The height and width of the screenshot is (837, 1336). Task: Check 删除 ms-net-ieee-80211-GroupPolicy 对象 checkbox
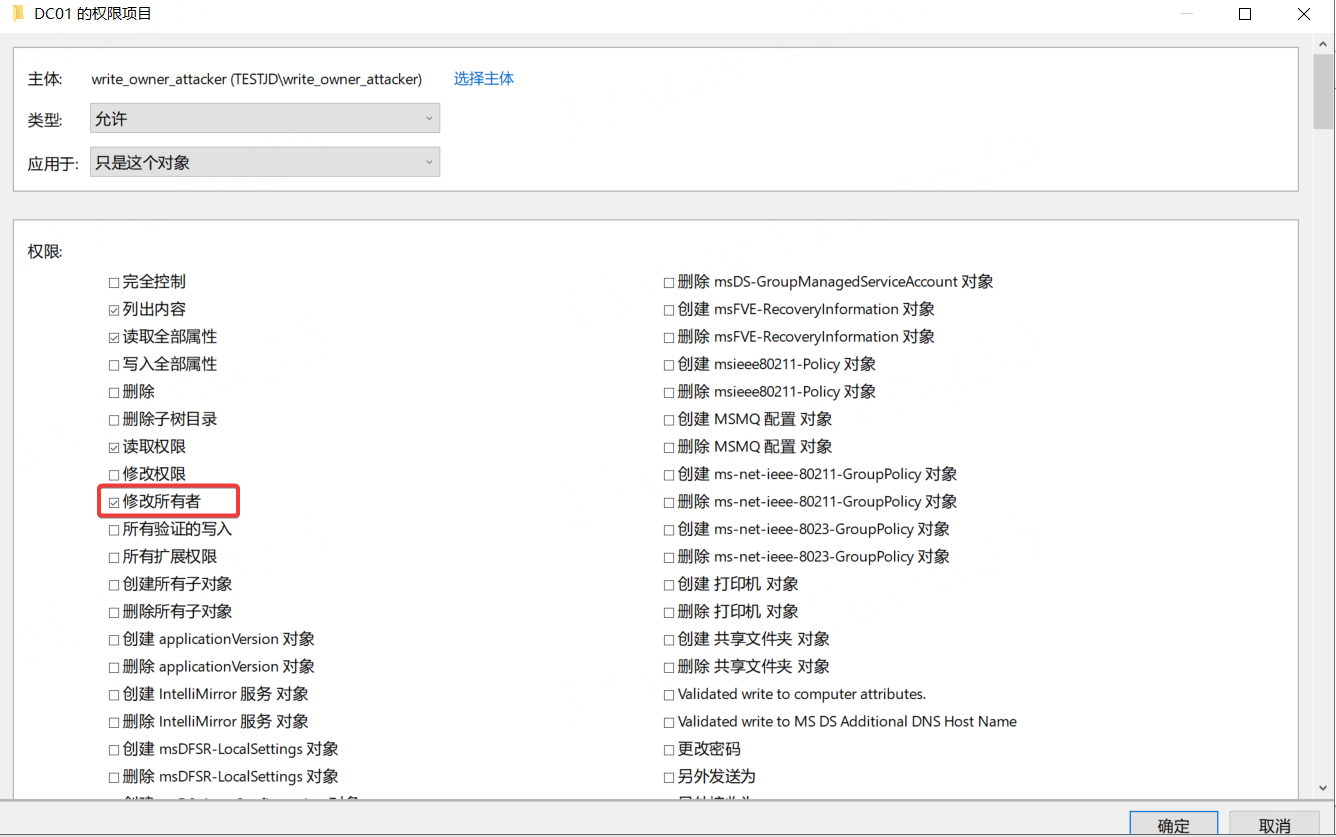pos(669,502)
